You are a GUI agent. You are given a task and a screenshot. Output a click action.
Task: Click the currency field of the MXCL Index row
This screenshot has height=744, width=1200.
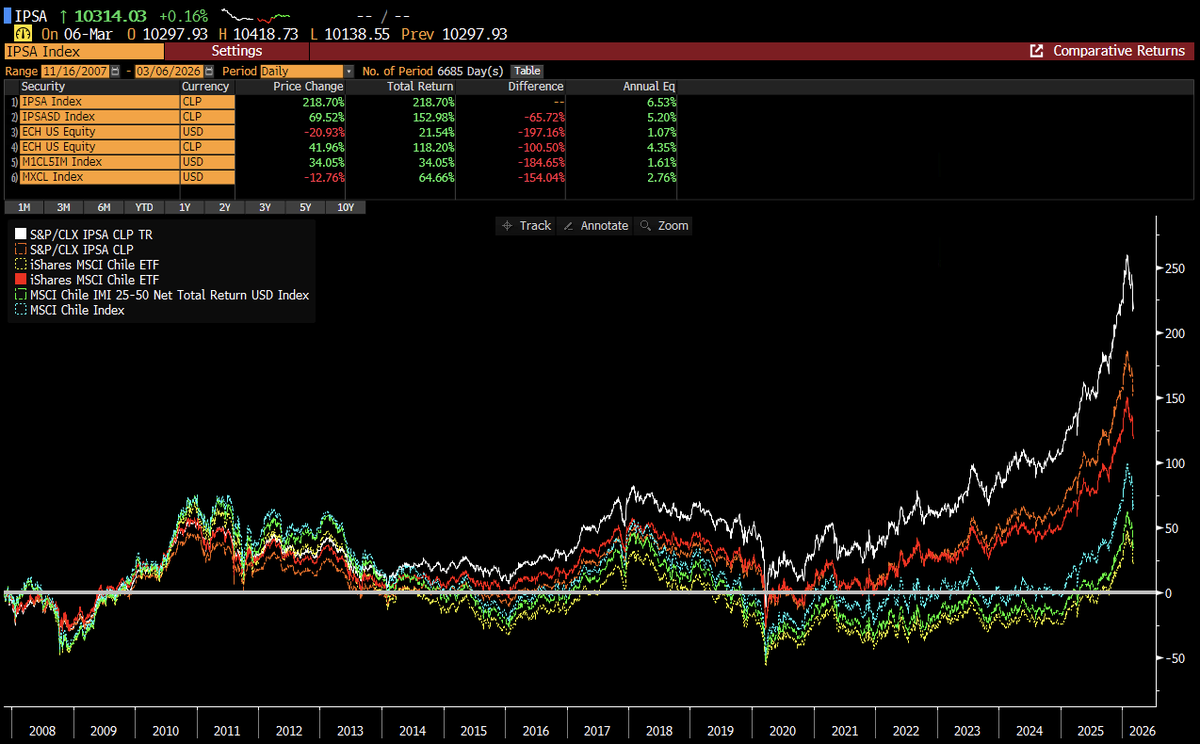tap(207, 177)
